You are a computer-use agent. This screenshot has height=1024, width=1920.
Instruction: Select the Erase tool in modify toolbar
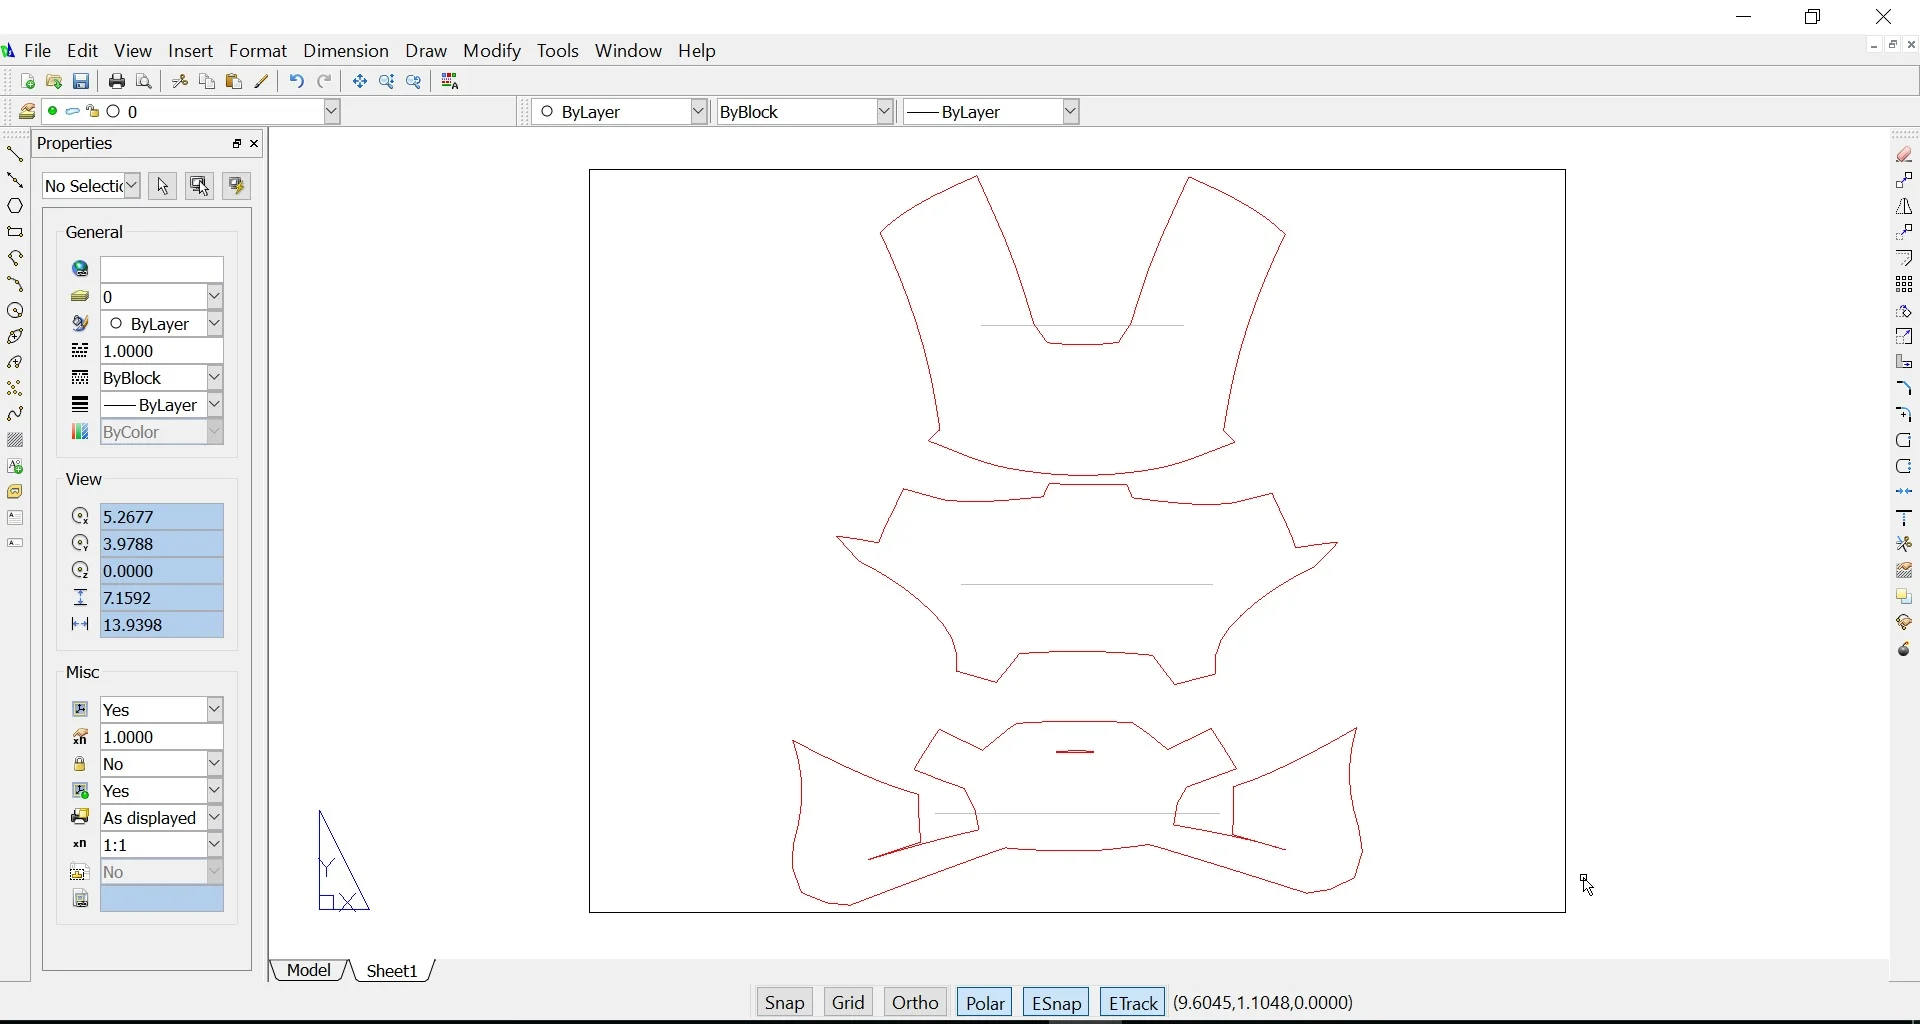click(1905, 156)
